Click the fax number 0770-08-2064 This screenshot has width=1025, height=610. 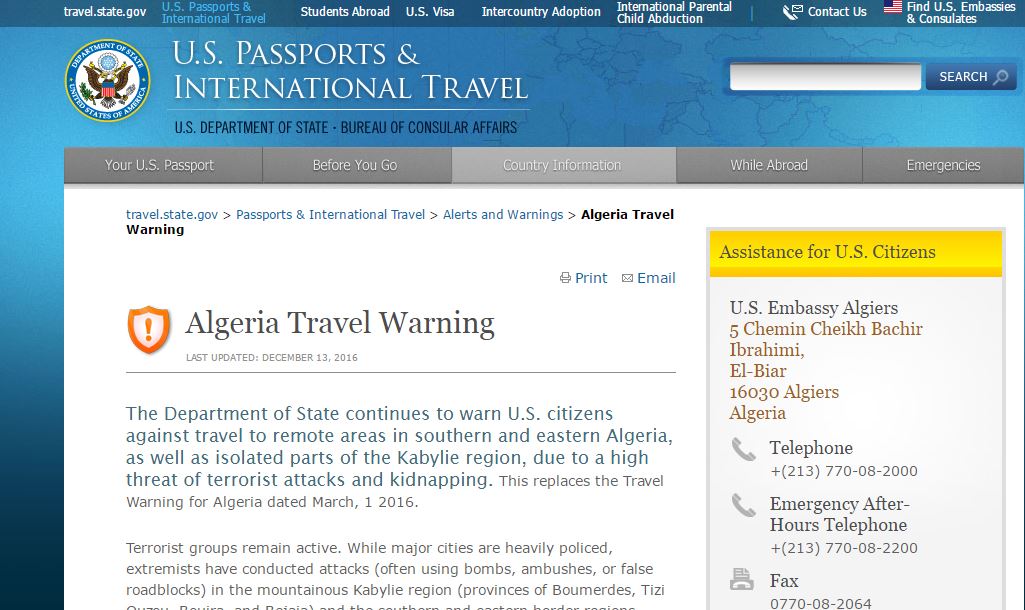(x=820, y=603)
